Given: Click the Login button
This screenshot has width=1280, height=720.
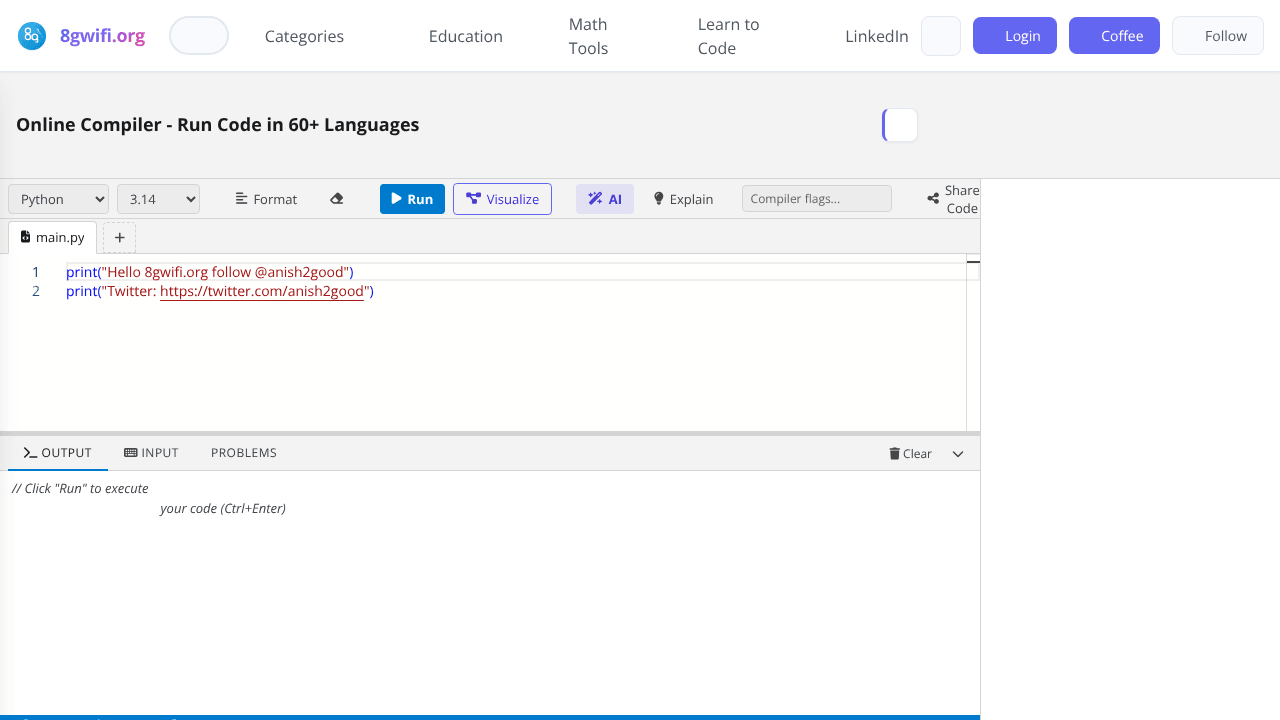Looking at the screenshot, I should click(x=1015, y=36).
